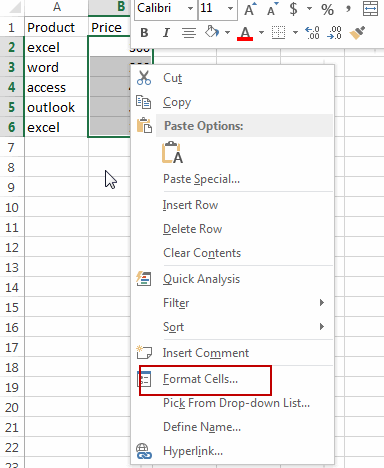Select row 10 header
384x468 pixels.
point(12,207)
